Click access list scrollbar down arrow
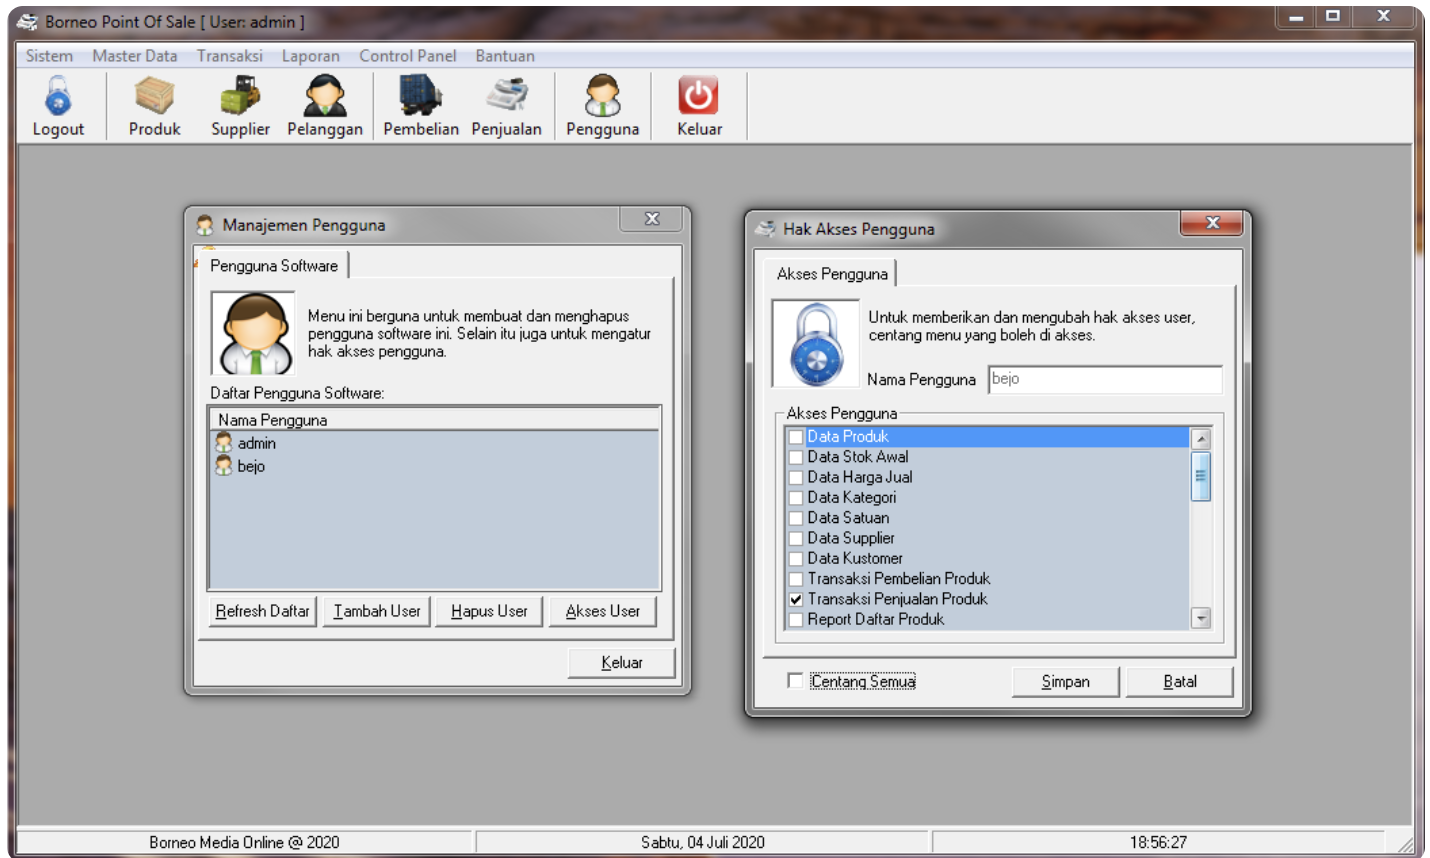The width and height of the screenshot is (1430, 858). point(1201,618)
